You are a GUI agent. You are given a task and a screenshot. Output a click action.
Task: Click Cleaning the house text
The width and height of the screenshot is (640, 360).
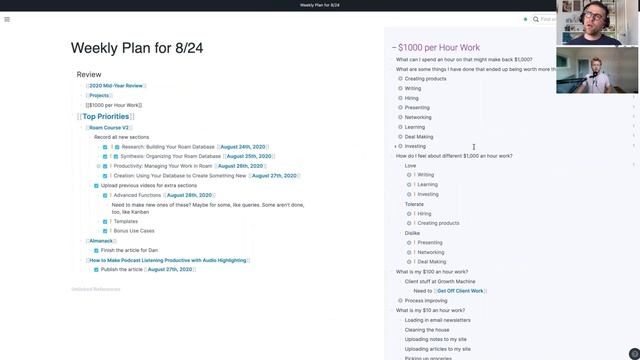[x=427, y=330]
